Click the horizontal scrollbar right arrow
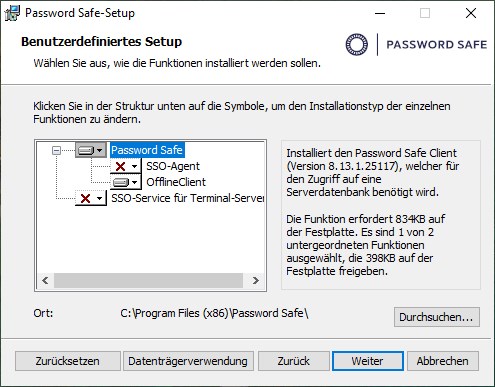The image size is (495, 387). (x=255, y=281)
